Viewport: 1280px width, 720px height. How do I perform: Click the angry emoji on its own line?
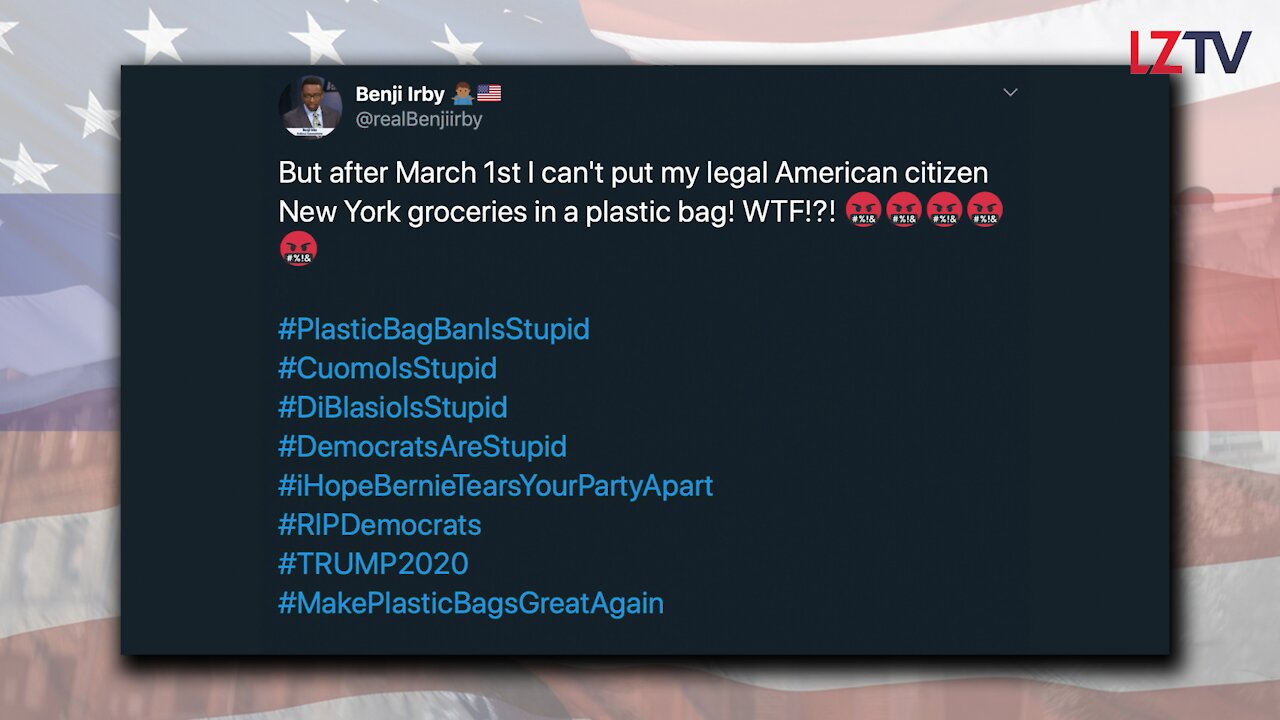(299, 248)
